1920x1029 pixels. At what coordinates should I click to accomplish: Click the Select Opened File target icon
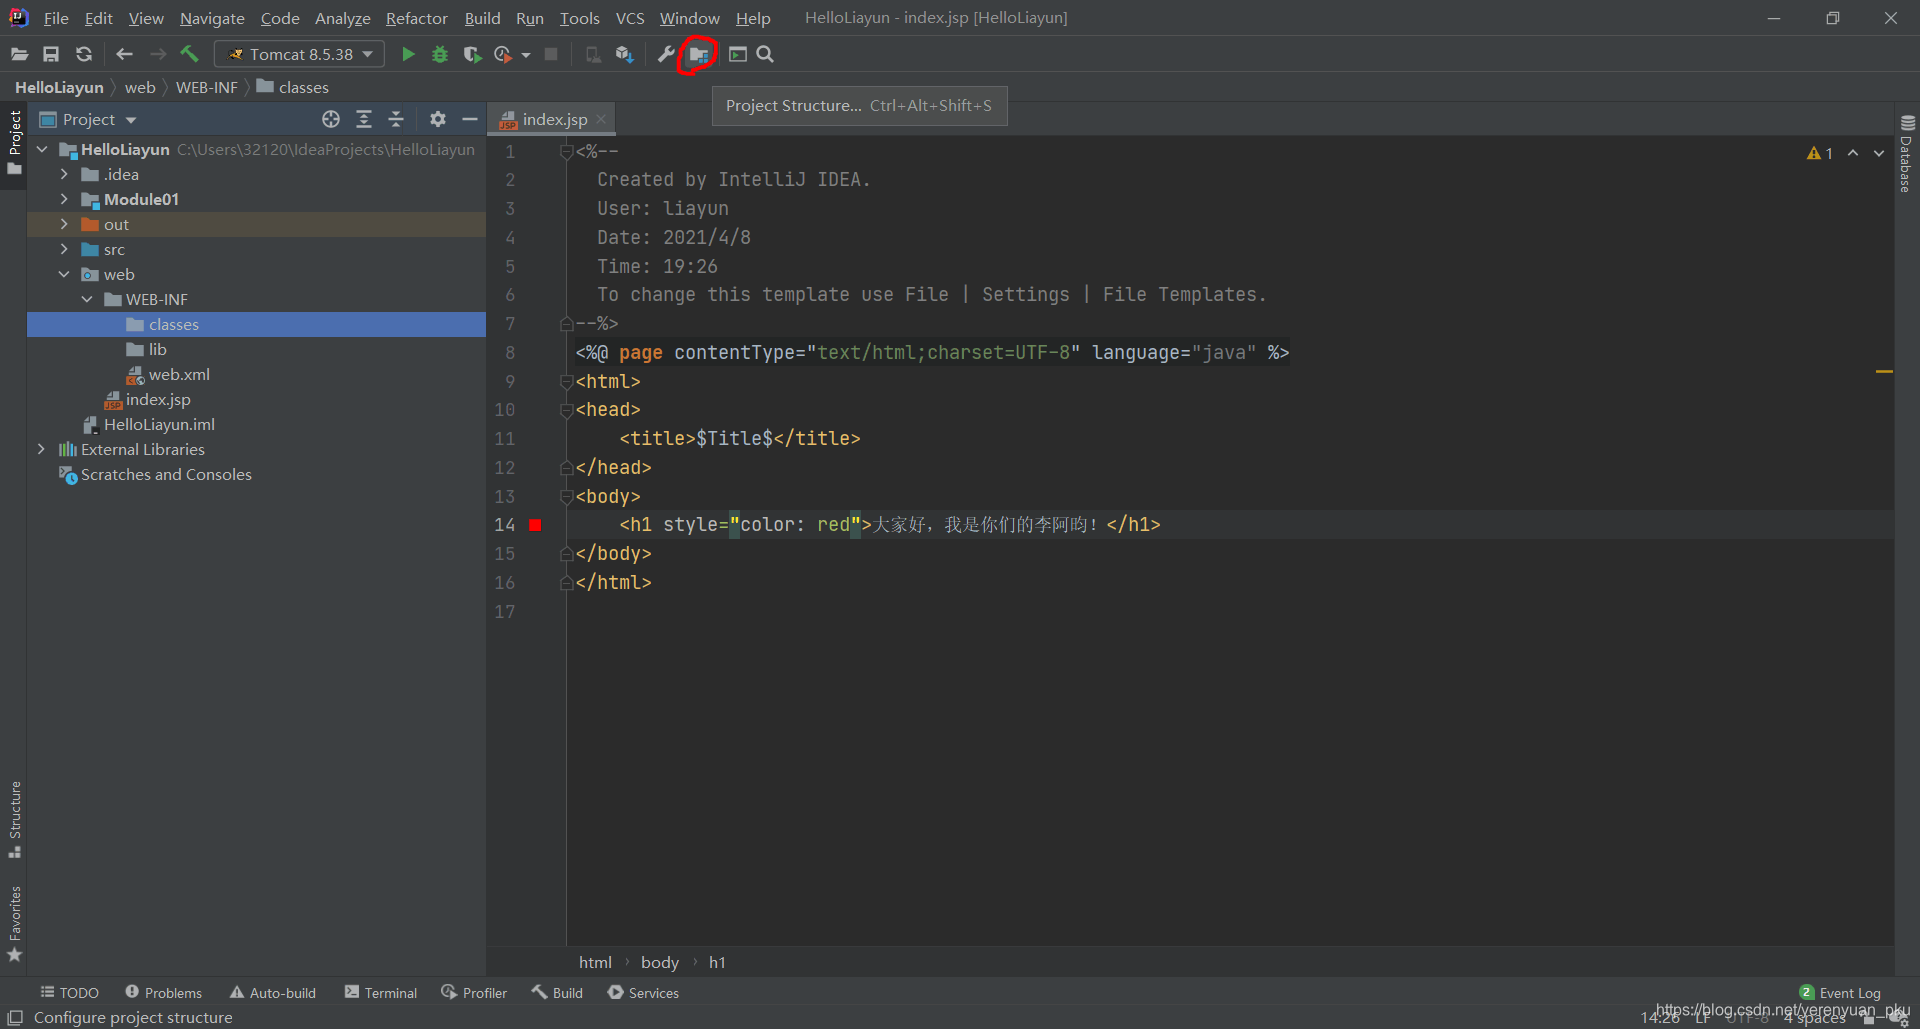click(331, 119)
